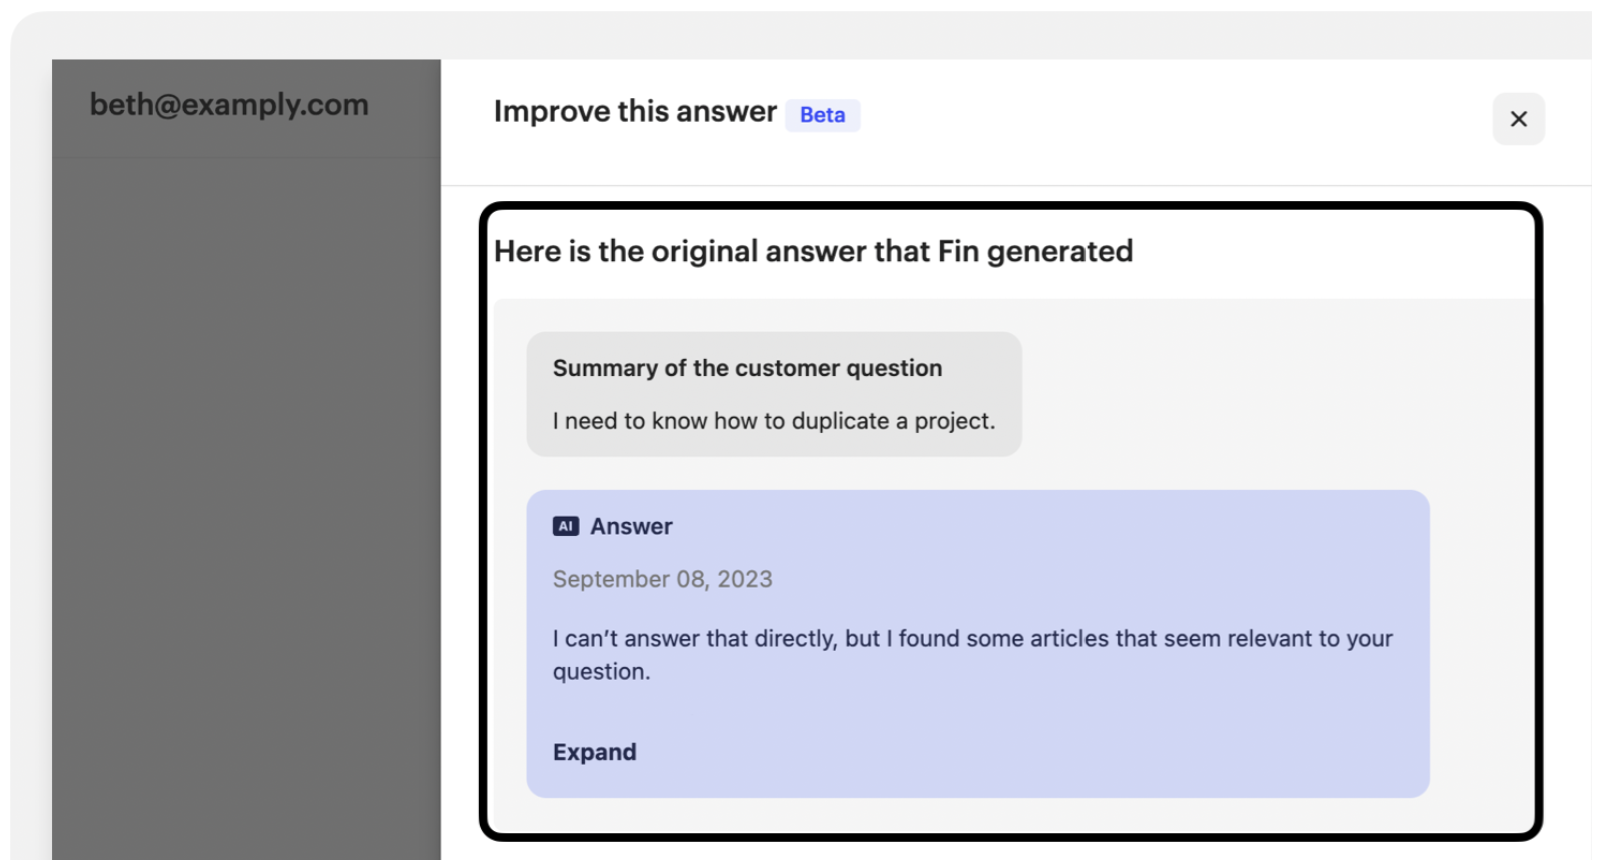Click the word "generated" in the heading

pyautogui.click(x=1059, y=251)
